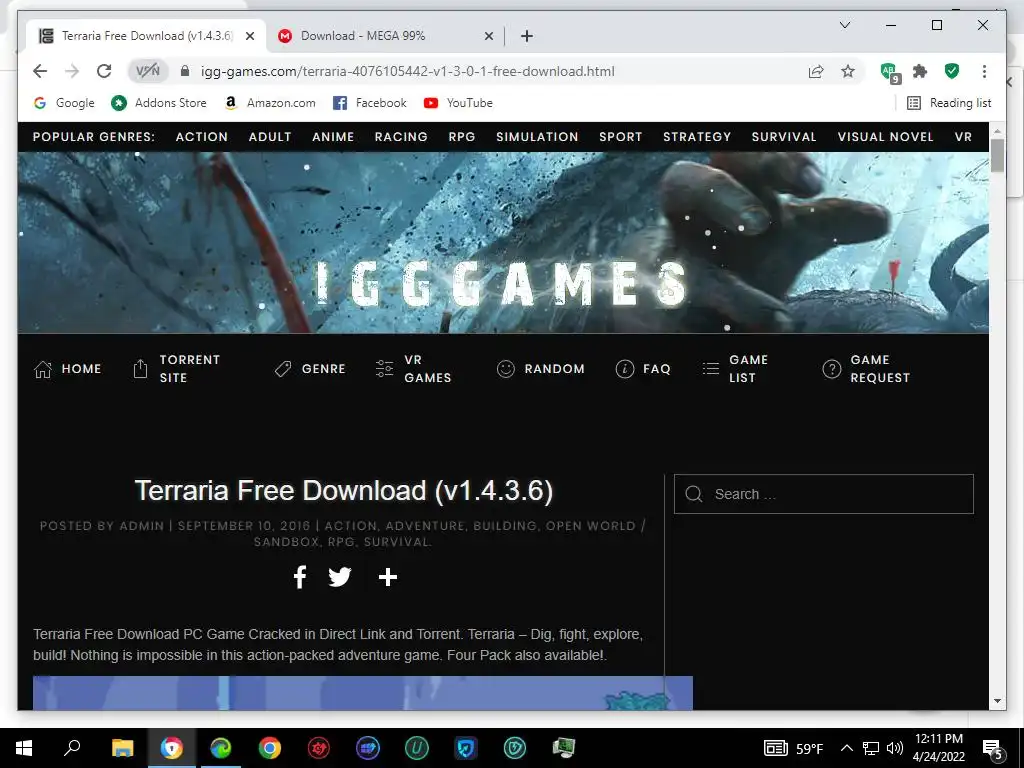Click the IGG GAMES banner logo
Screen dimensions: 1024x768
(x=502, y=284)
